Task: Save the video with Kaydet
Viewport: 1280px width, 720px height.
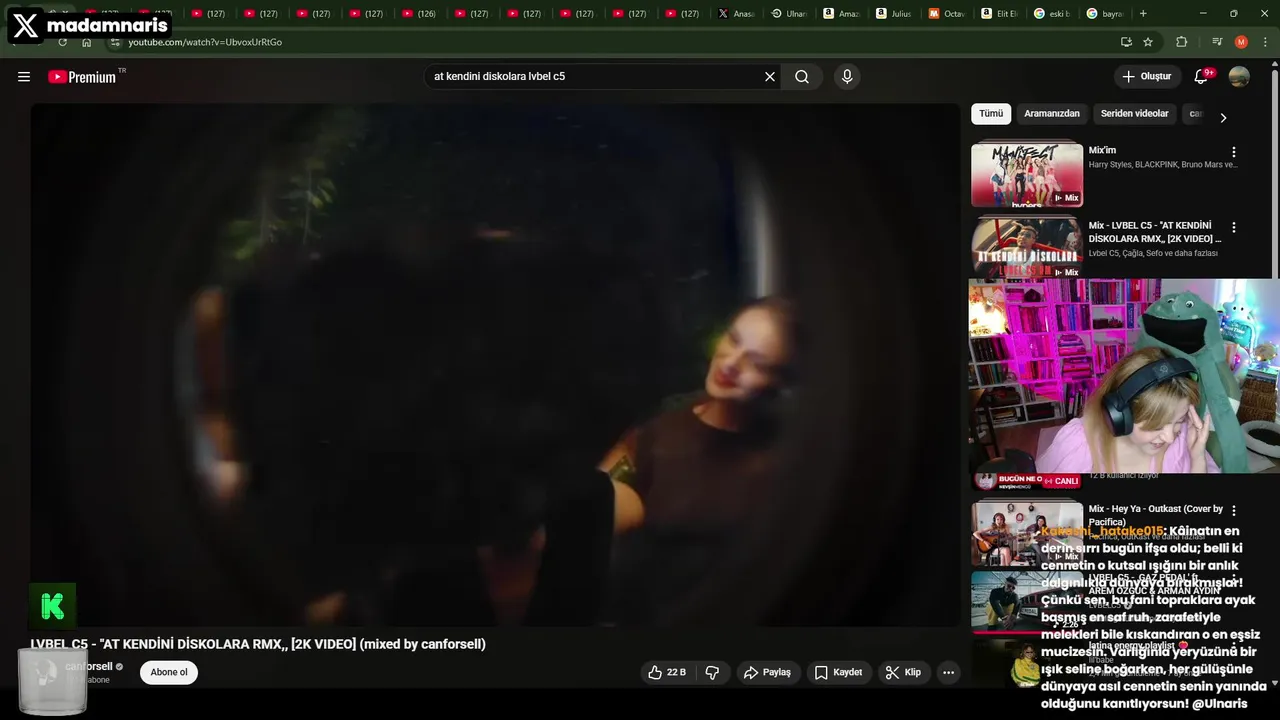Action: pos(838,672)
